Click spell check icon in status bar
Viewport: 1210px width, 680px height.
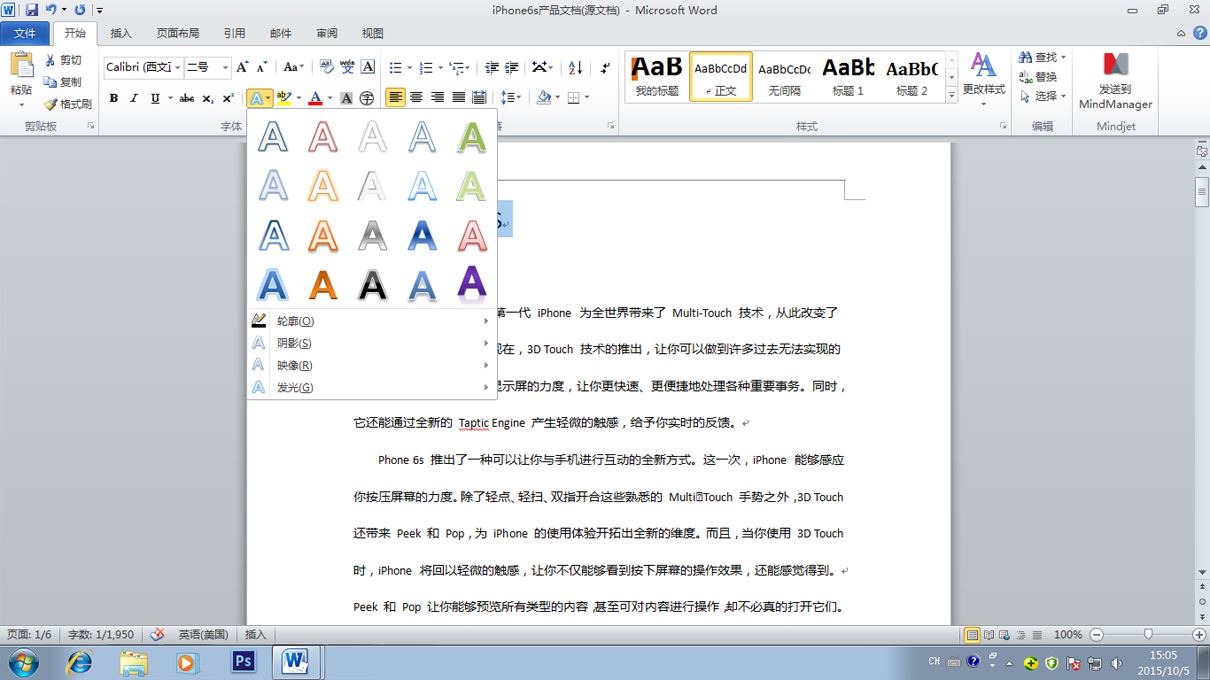(157, 635)
